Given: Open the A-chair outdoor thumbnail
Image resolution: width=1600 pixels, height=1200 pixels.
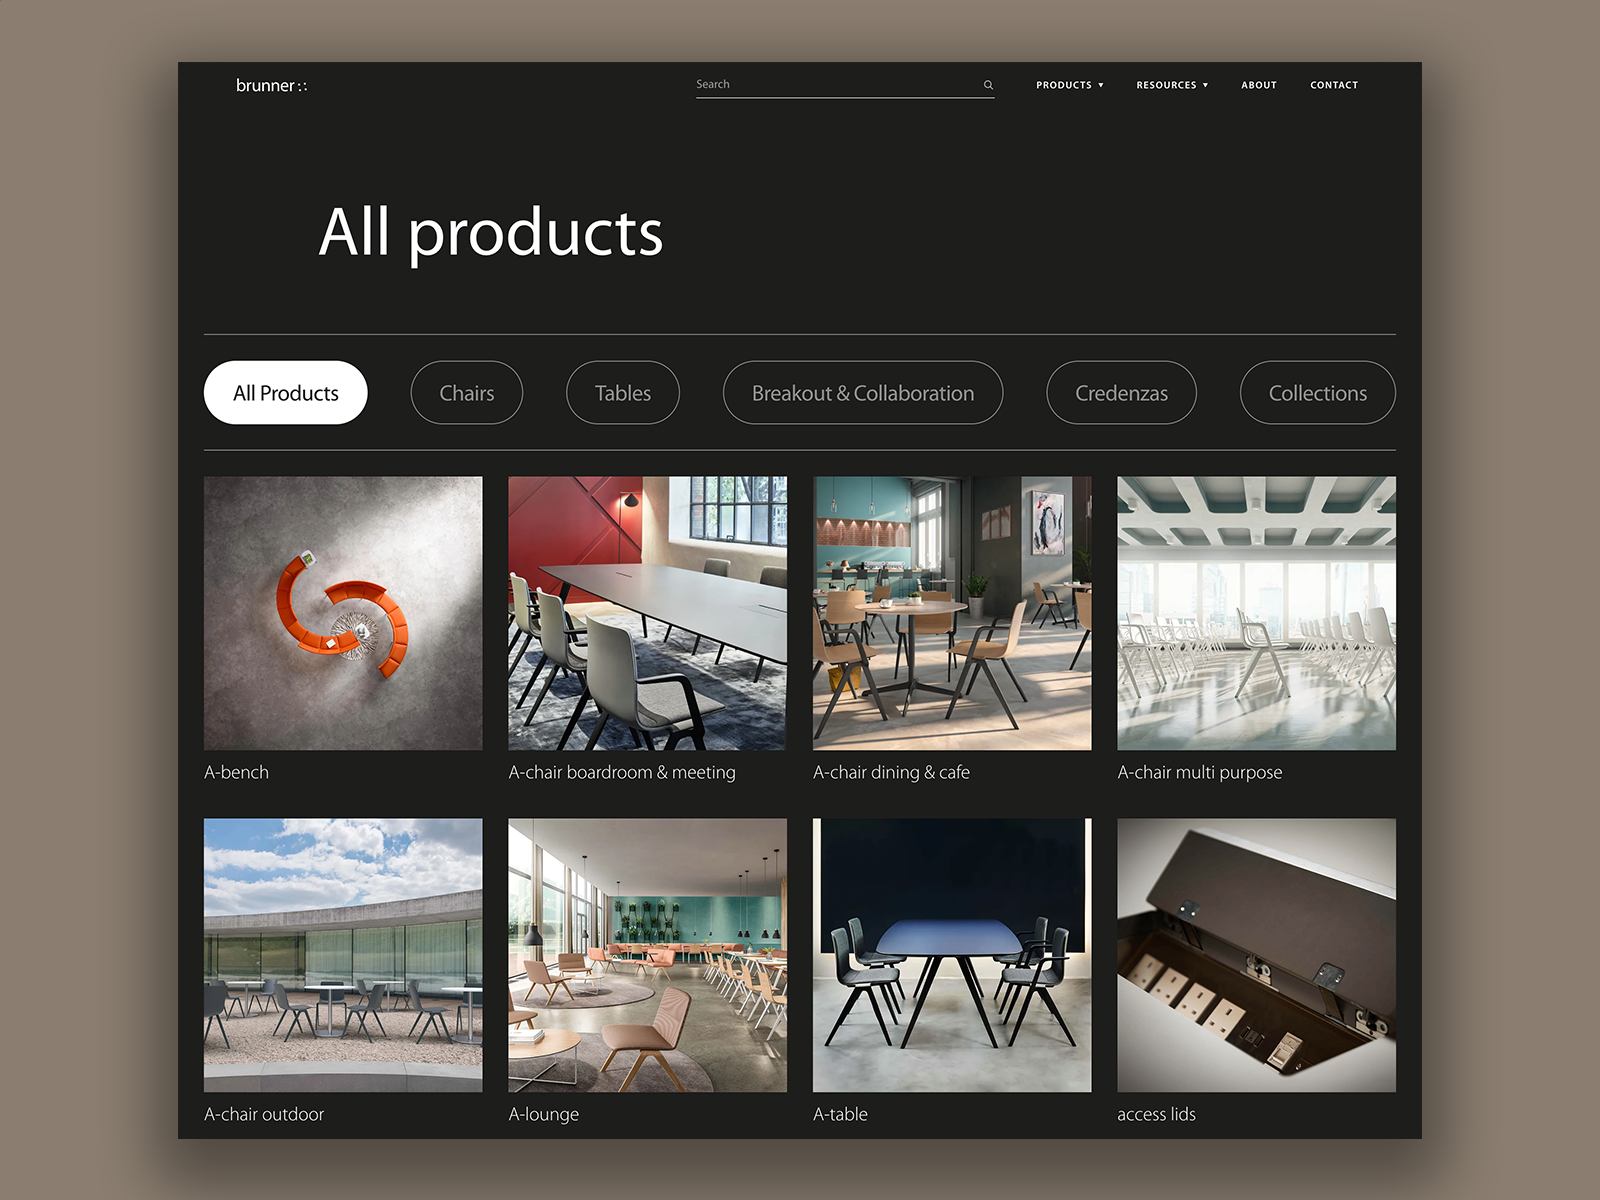Looking at the screenshot, I should click(x=343, y=955).
